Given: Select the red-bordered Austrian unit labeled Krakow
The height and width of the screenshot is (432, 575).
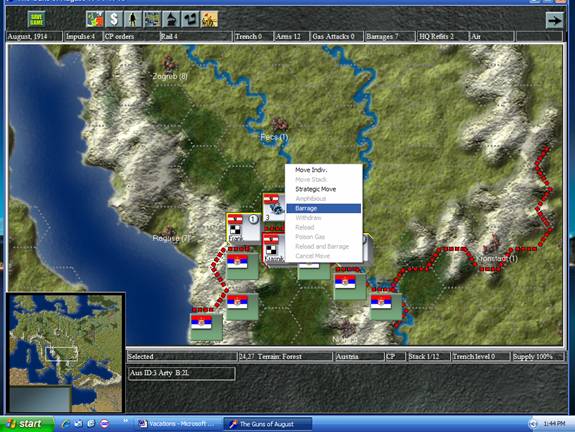Looking at the screenshot, I should click(274, 248).
